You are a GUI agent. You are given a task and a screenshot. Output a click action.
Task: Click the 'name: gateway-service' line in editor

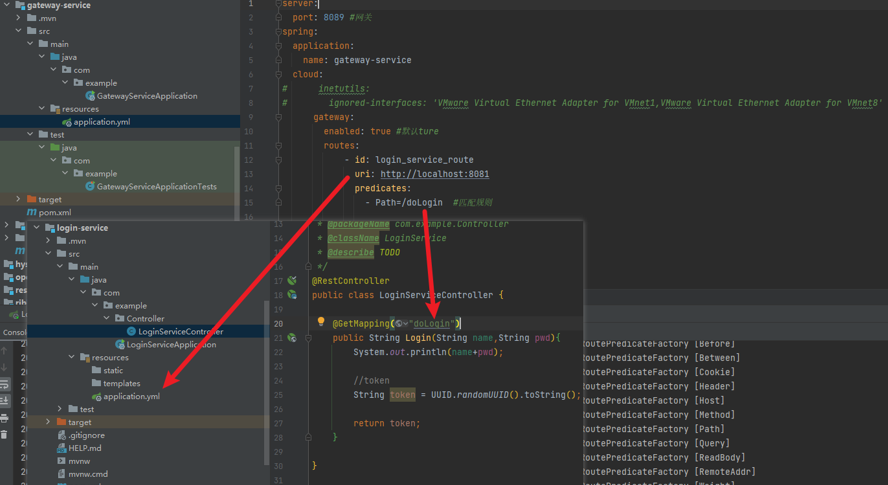click(357, 60)
